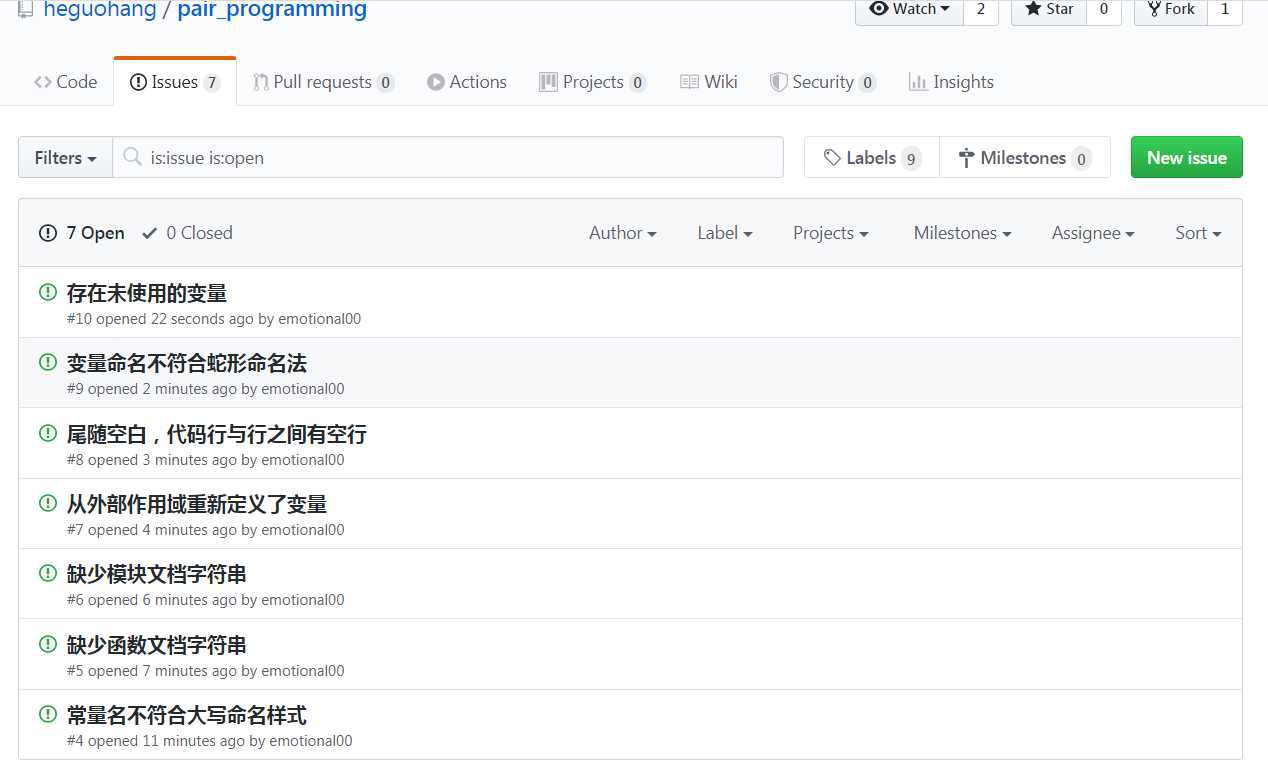Open the Actions tab
This screenshot has width=1268, height=762.
click(x=467, y=82)
